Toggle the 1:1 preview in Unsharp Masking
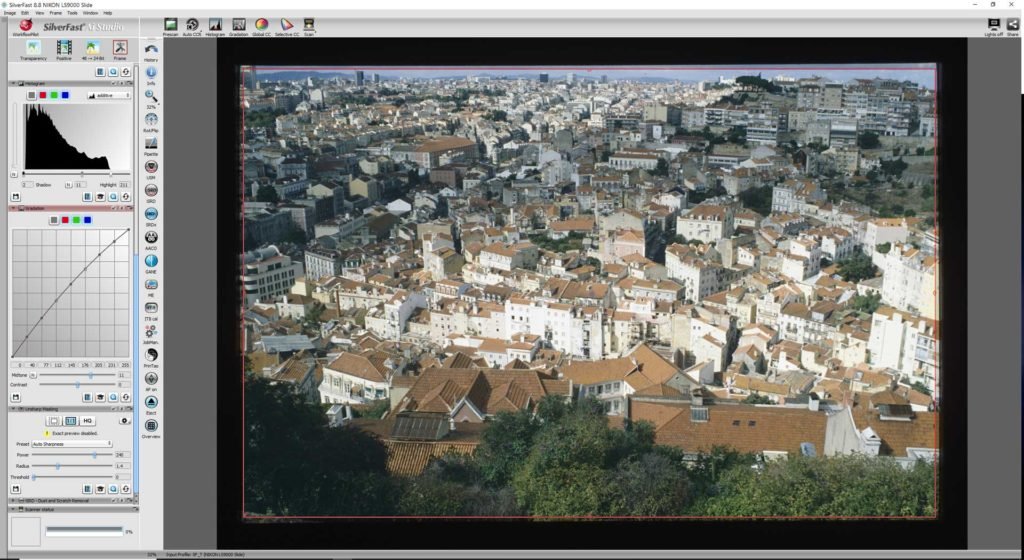Screen dimensions: 1024x560 (x=71, y=421)
